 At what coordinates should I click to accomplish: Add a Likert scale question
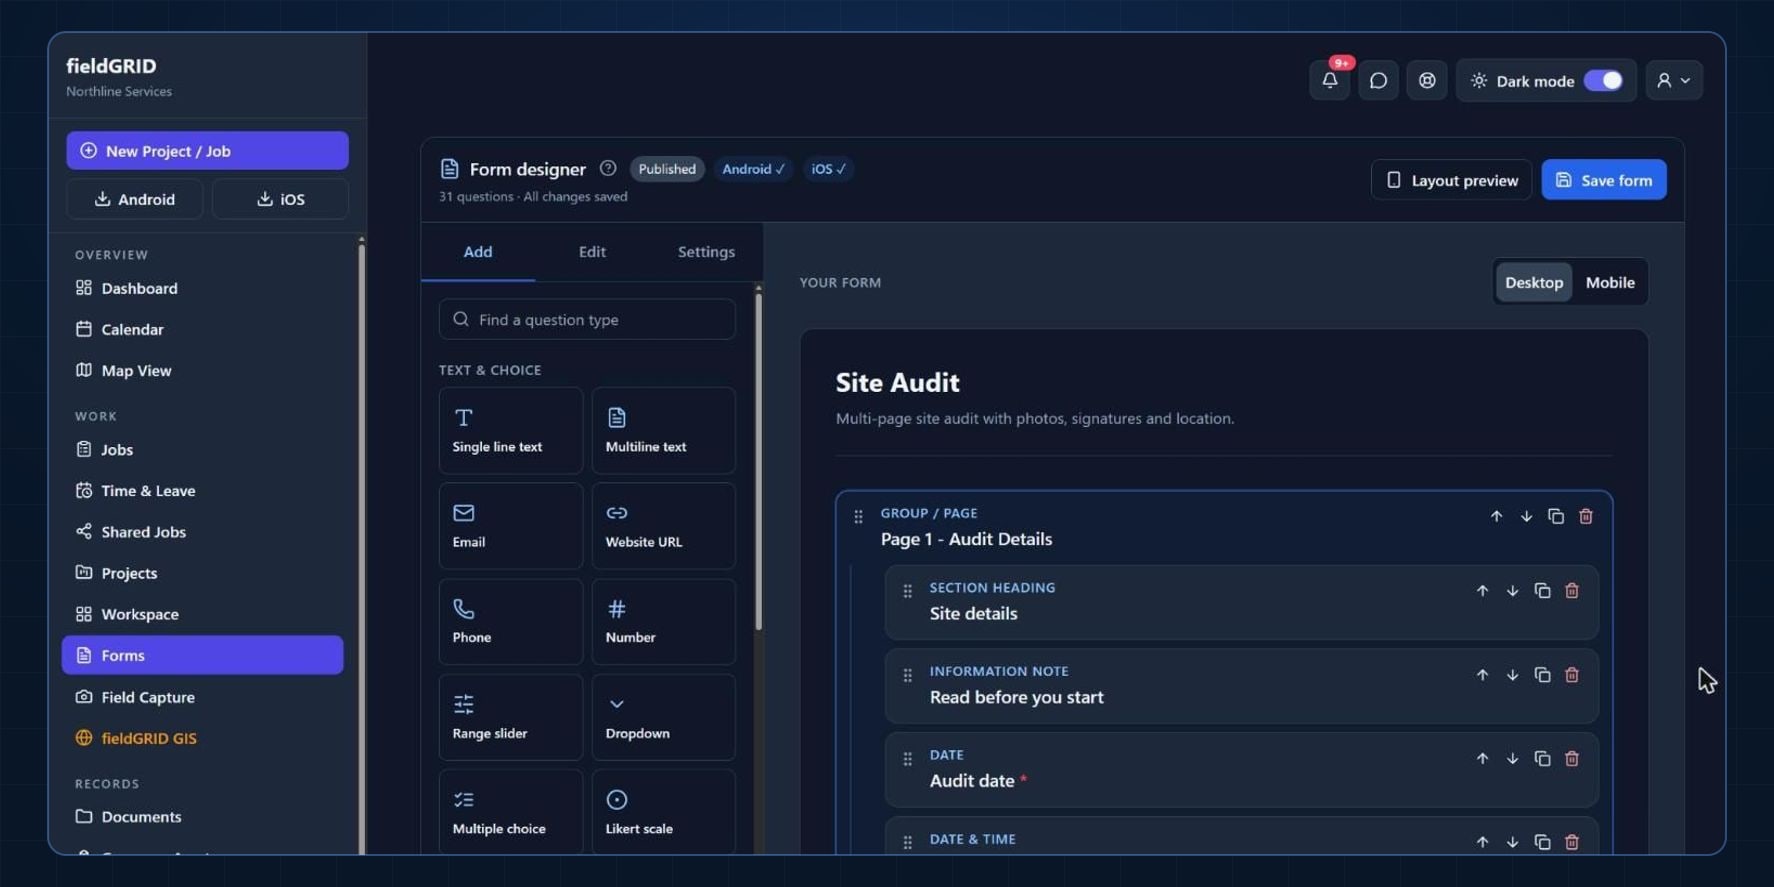coord(663,812)
